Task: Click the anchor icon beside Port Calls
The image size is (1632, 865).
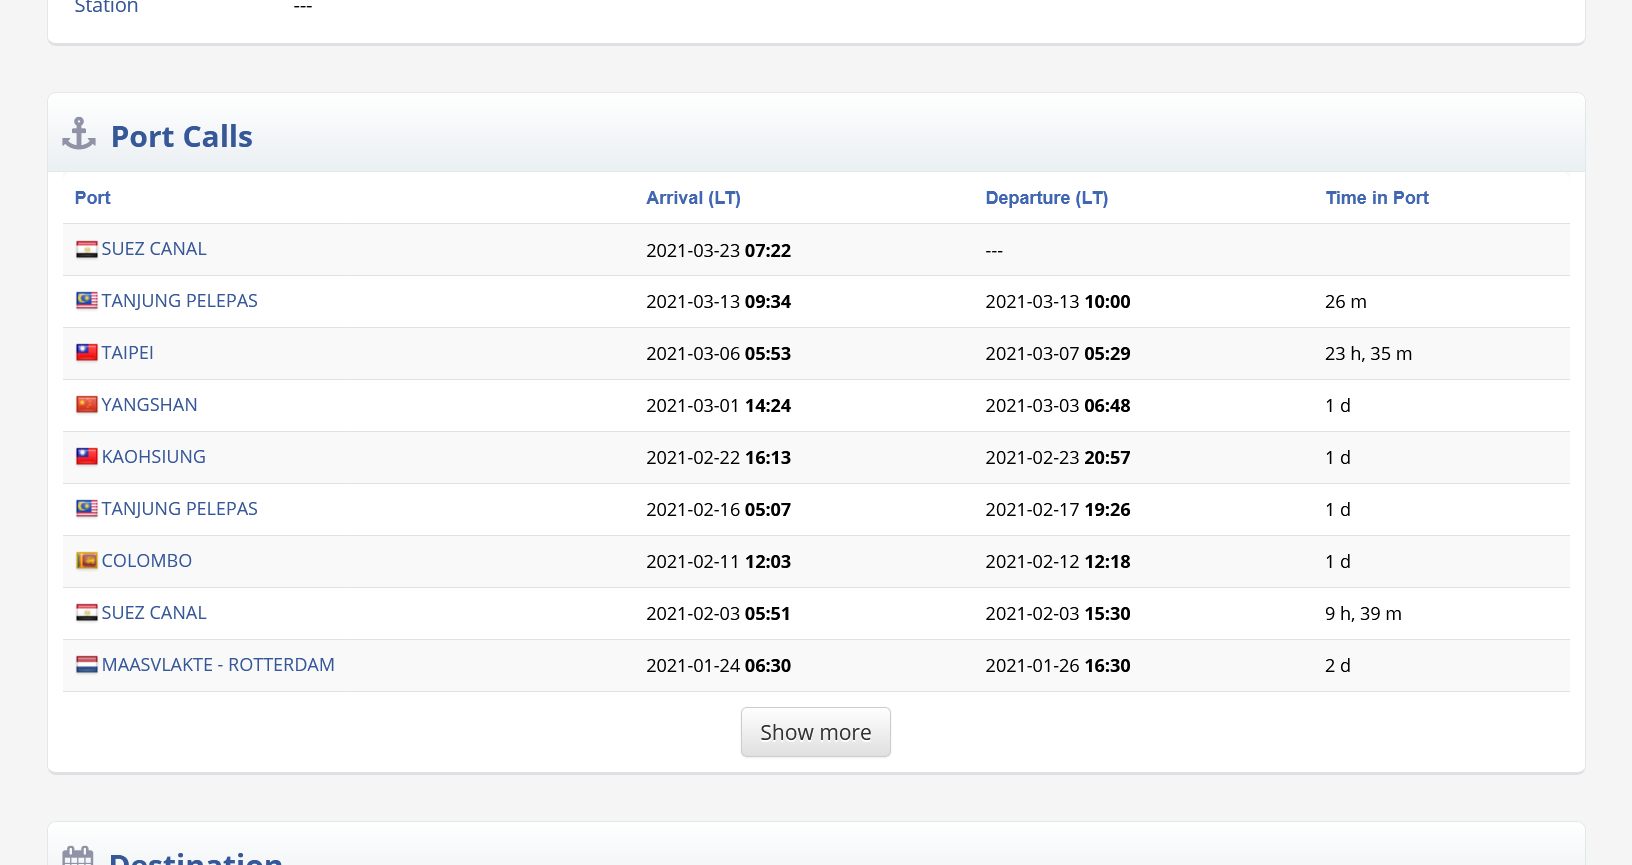Action: pos(79,134)
